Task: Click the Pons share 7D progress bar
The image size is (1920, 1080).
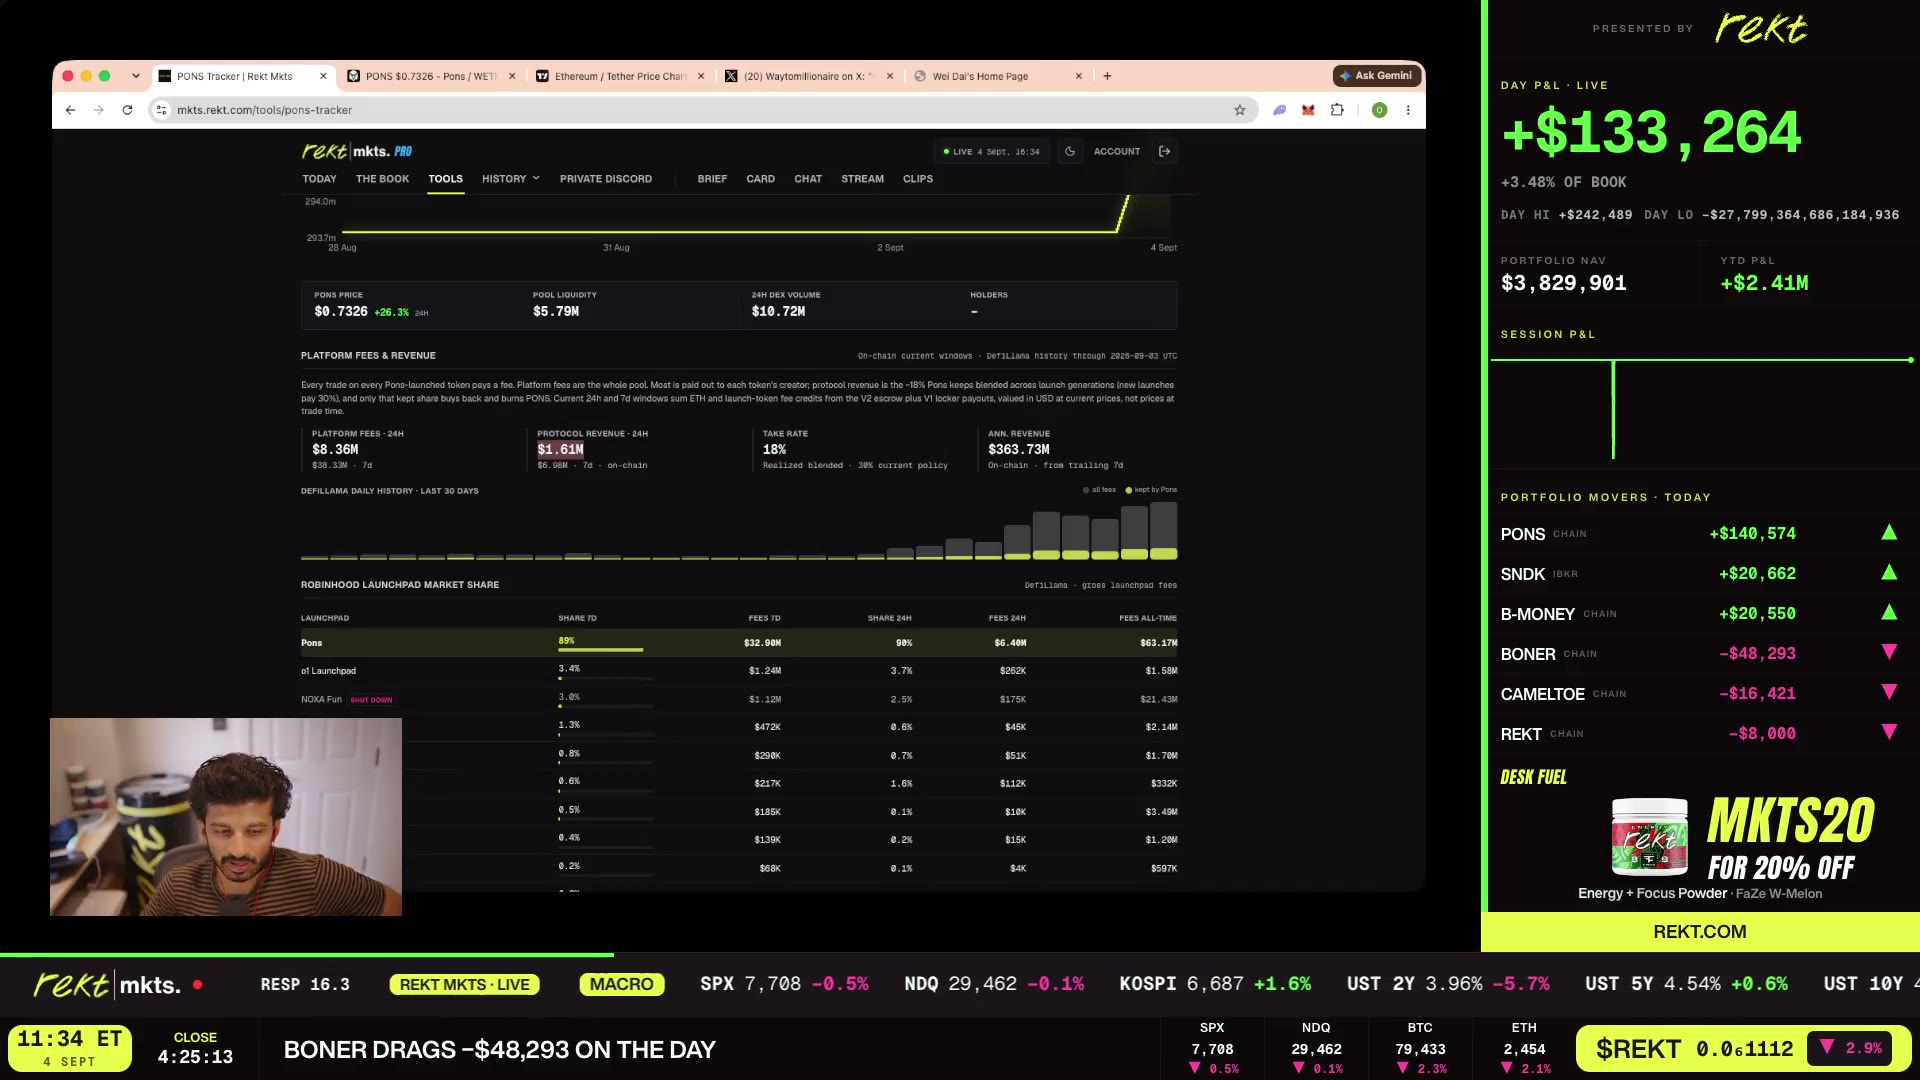Action: (605, 650)
